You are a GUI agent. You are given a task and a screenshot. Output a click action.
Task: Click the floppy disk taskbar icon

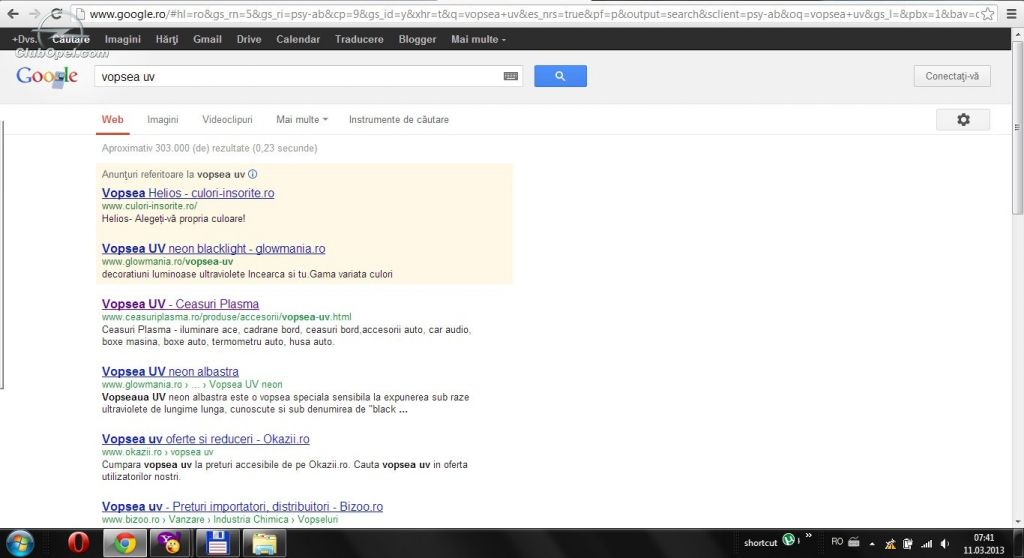pos(217,544)
